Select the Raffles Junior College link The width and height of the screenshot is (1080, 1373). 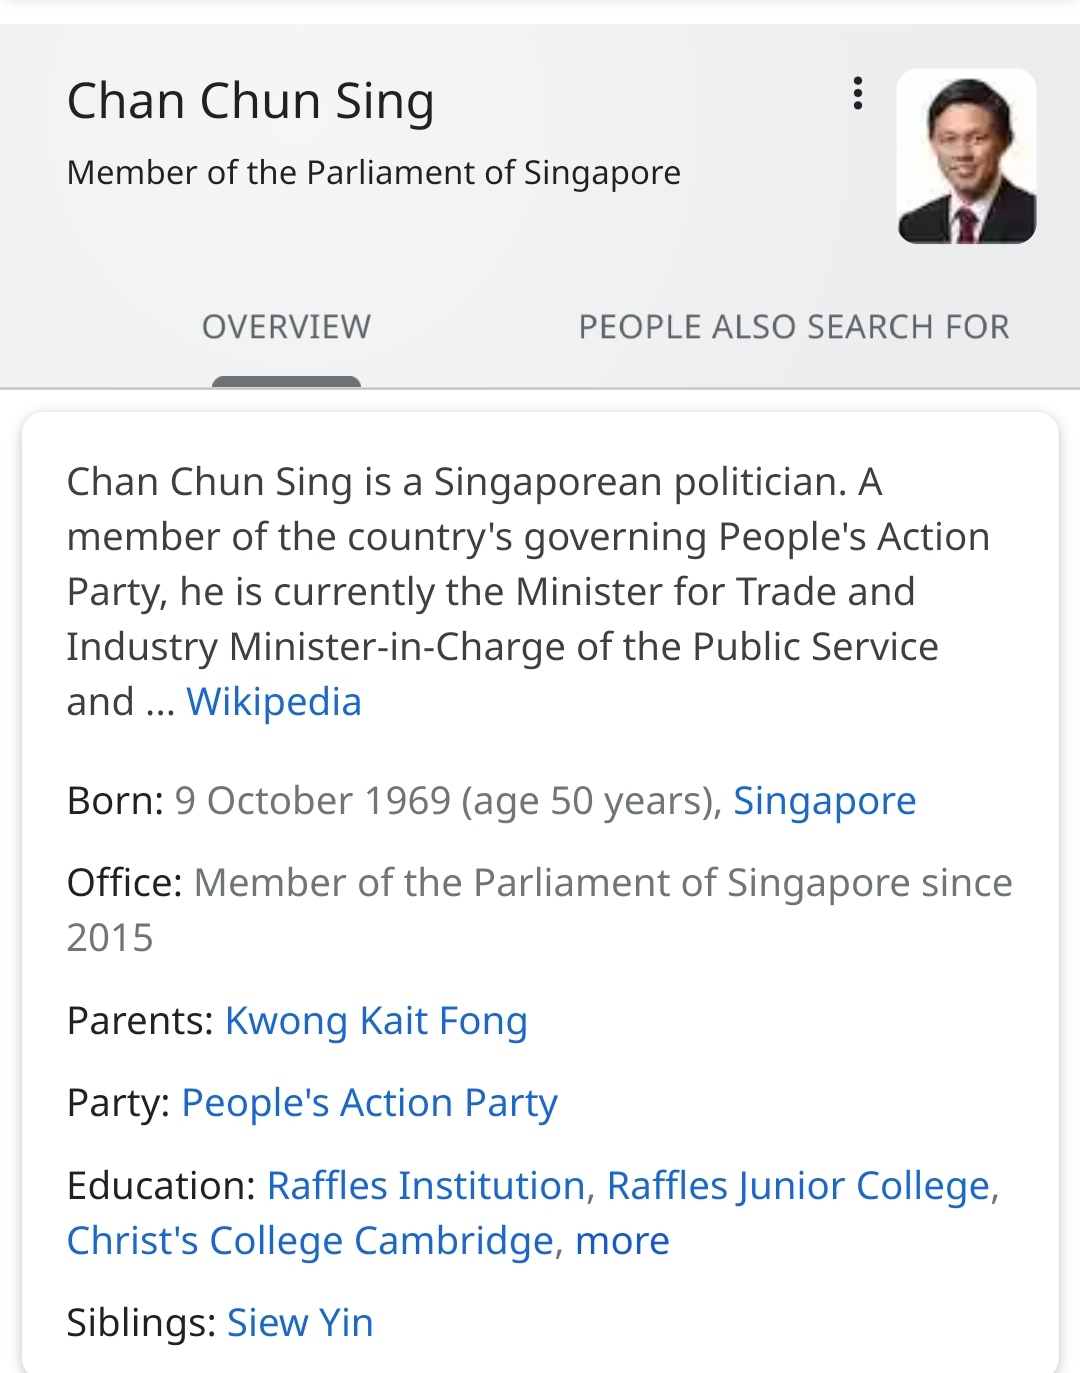click(x=798, y=1186)
